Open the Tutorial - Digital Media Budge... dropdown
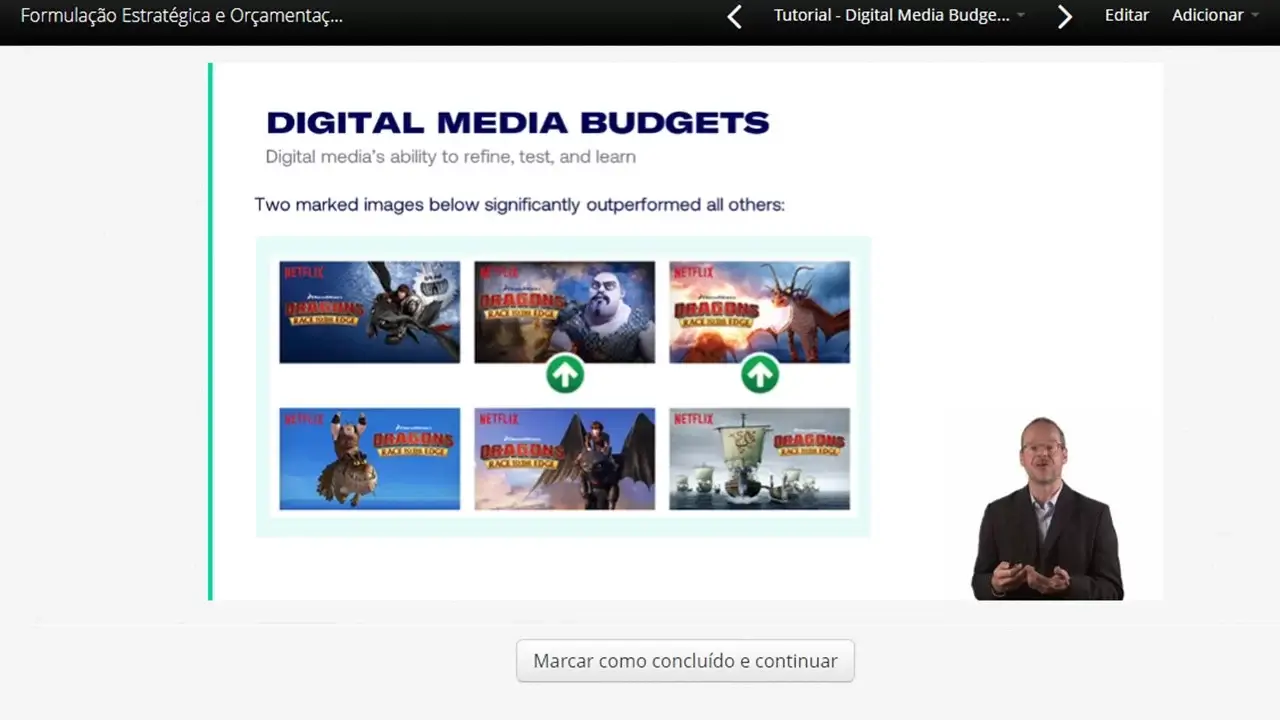Screen dimensions: 1280x720 (x=899, y=15)
